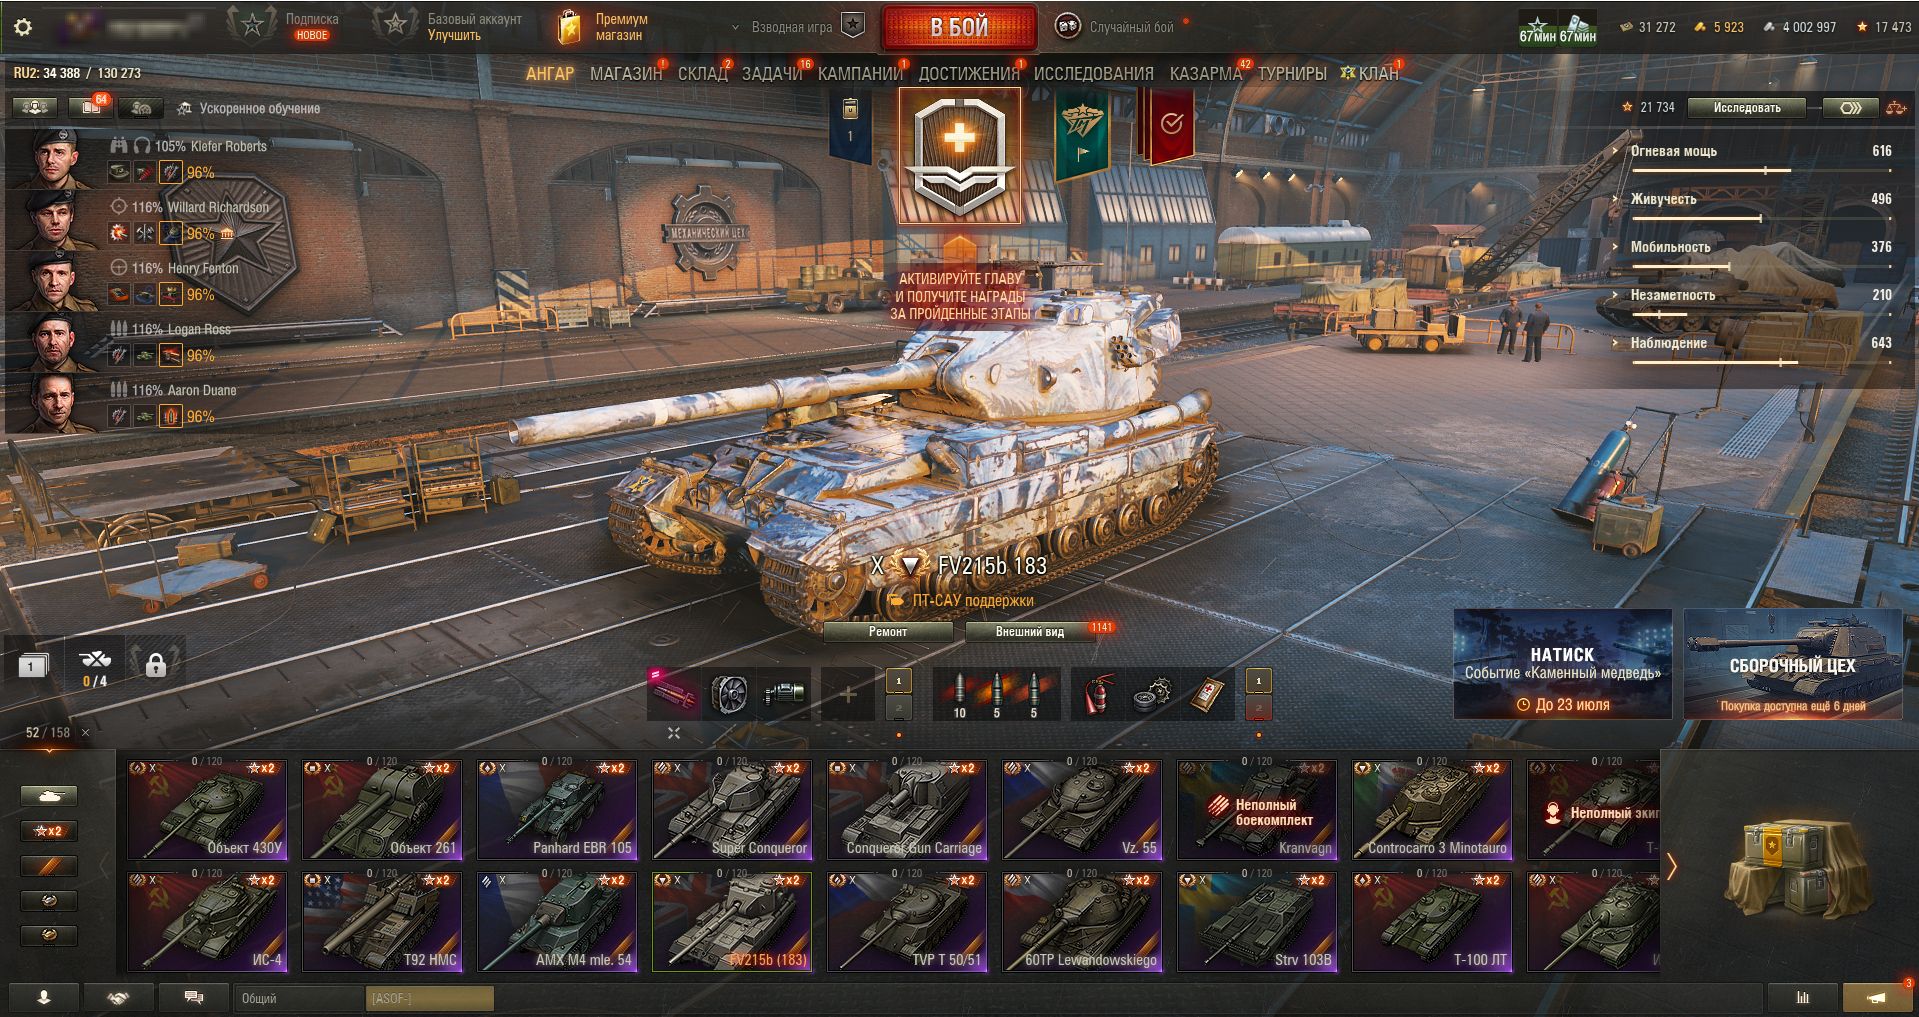Toggle the x2 bonus filter in carousel

tap(49, 831)
